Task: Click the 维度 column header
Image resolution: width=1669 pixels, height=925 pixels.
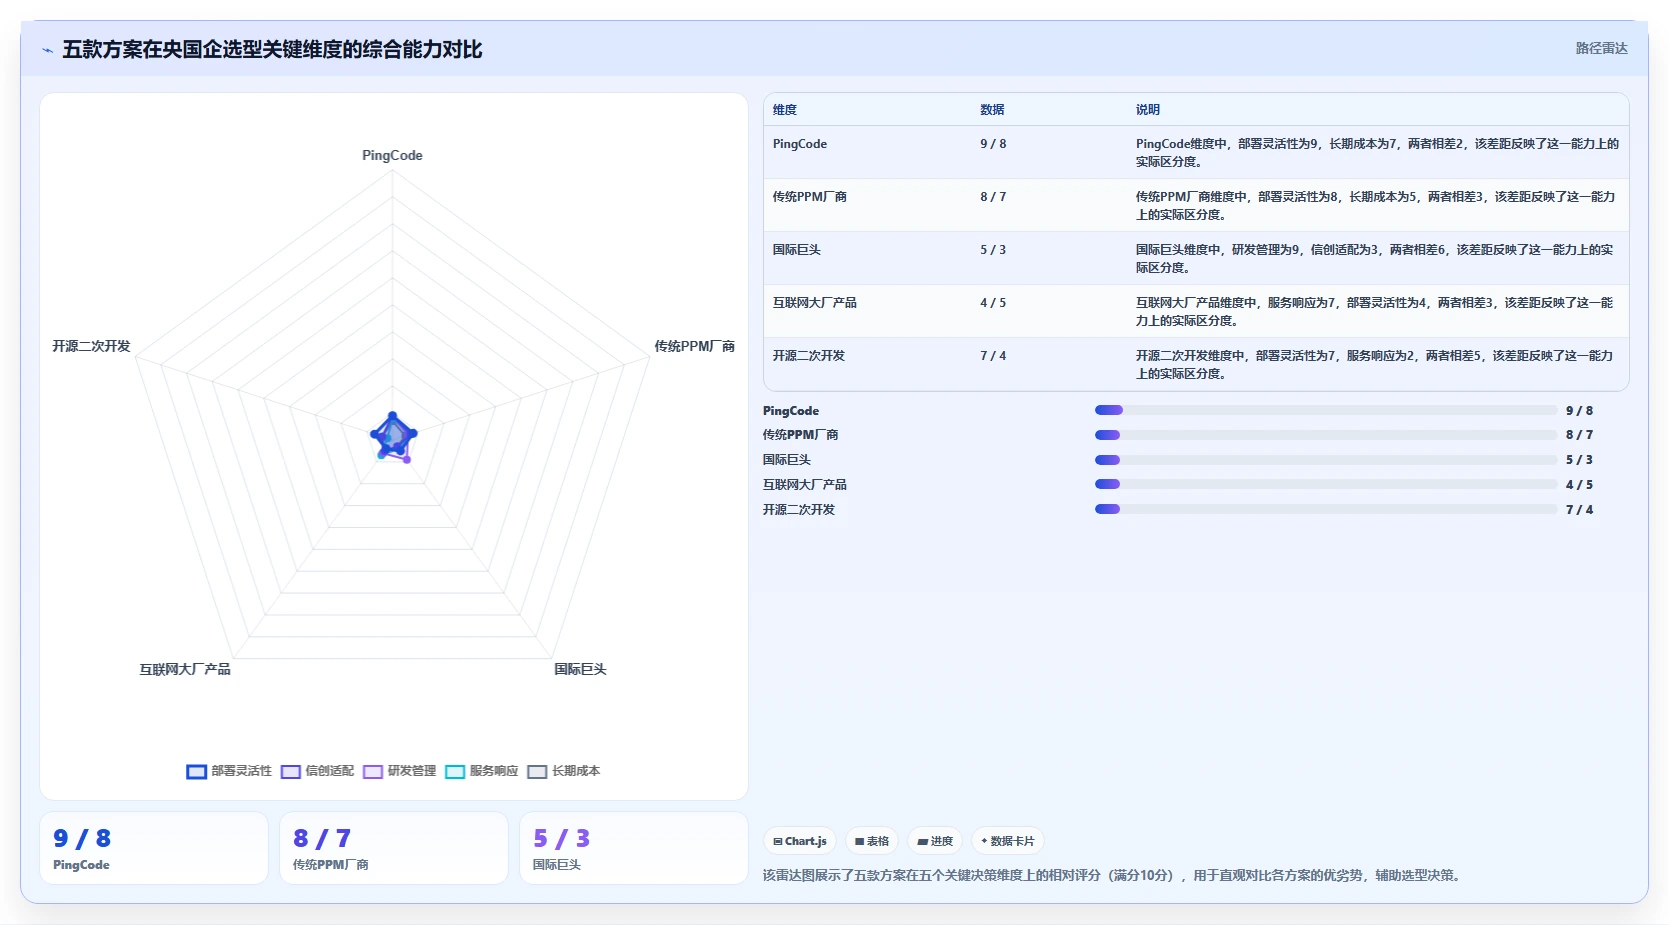Action: 785,110
